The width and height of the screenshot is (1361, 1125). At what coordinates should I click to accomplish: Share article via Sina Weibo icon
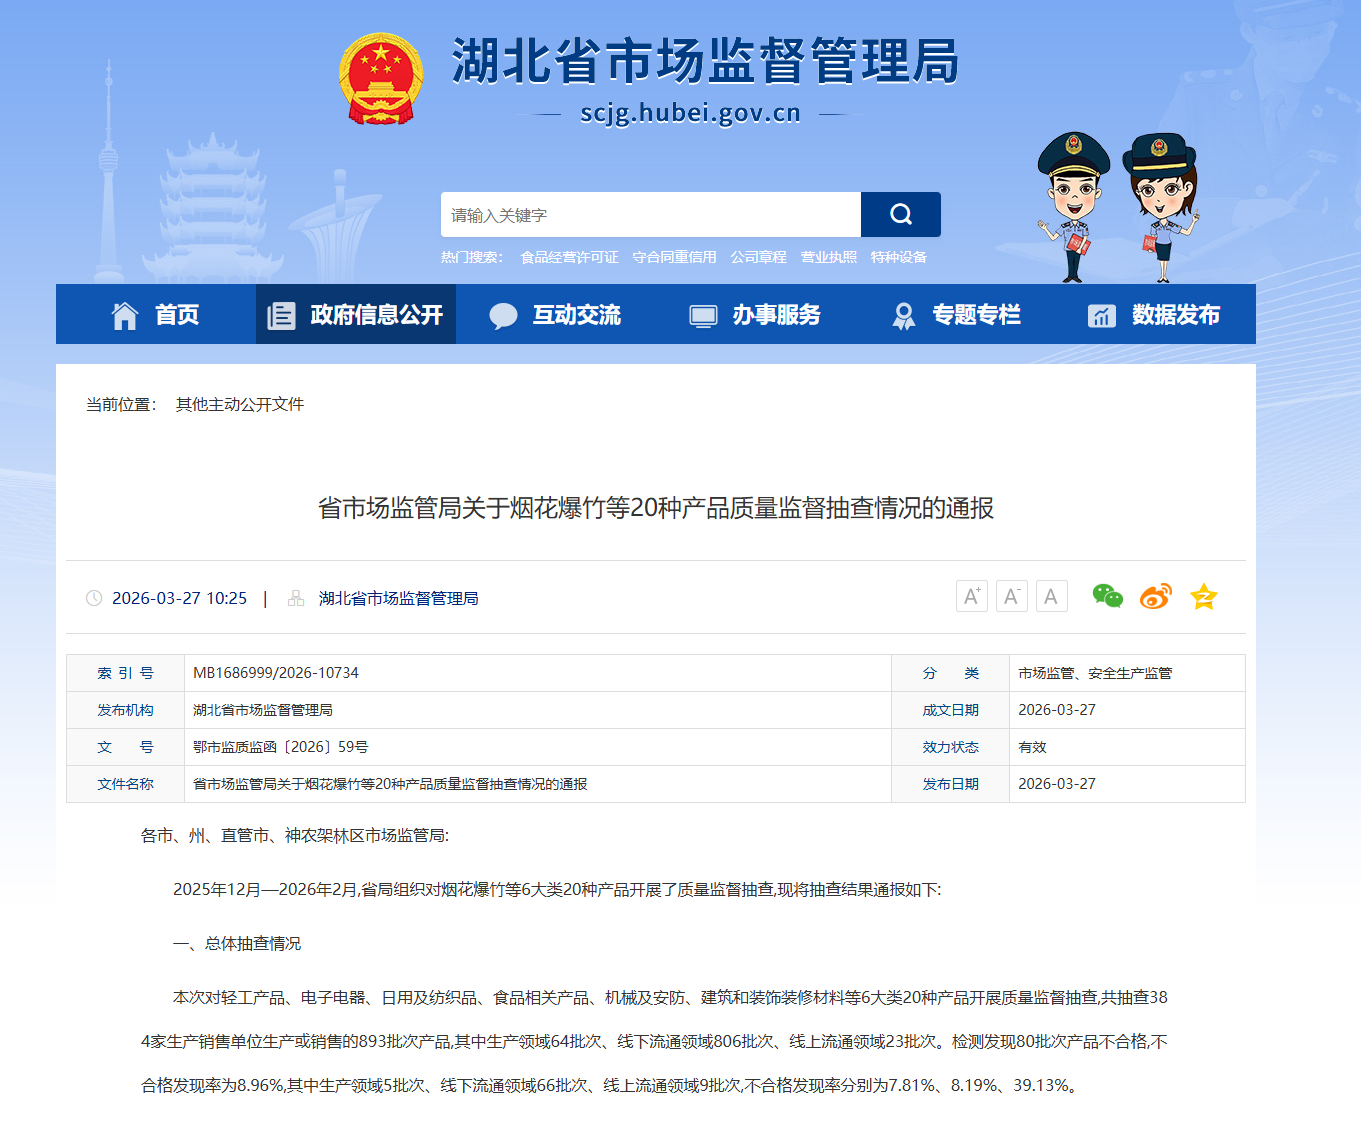pyautogui.click(x=1154, y=596)
